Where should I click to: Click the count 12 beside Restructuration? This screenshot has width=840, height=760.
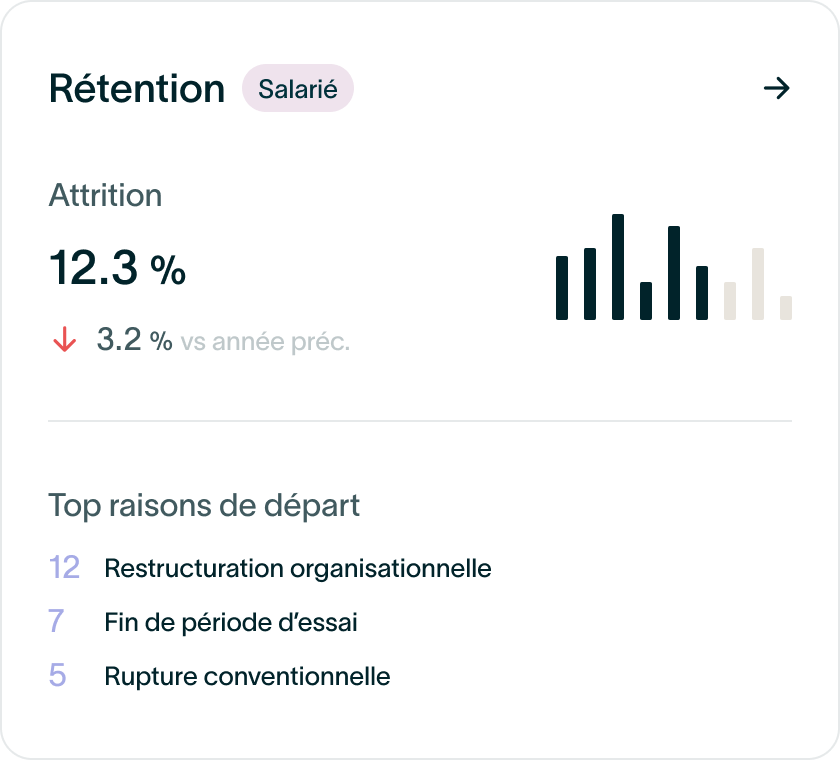click(x=64, y=568)
